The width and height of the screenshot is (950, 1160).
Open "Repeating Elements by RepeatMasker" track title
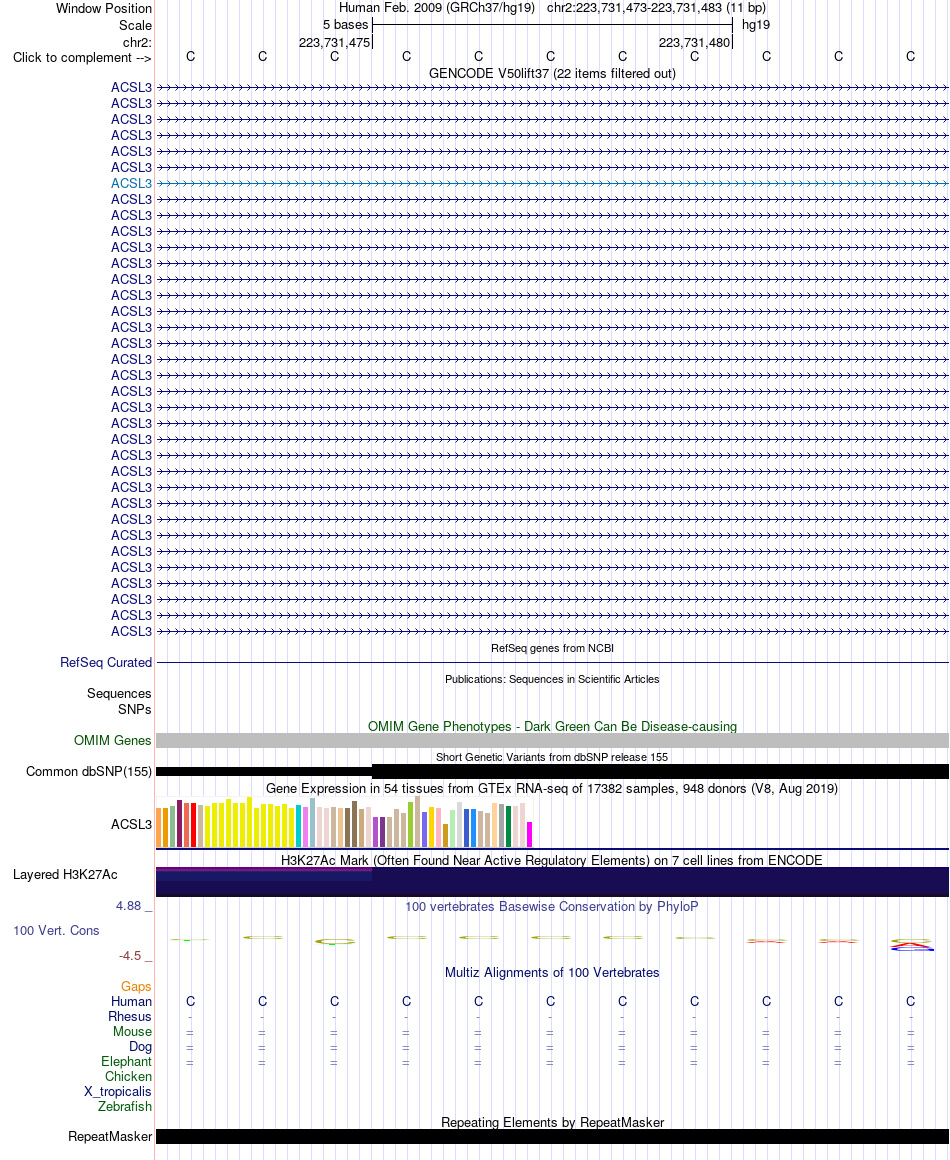(552, 1122)
